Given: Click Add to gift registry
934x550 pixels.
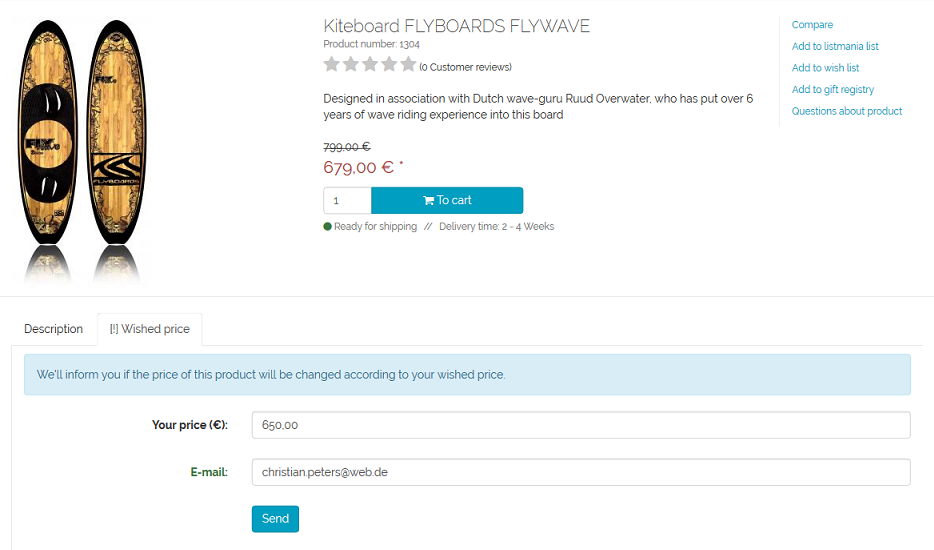Looking at the screenshot, I should coord(833,90).
